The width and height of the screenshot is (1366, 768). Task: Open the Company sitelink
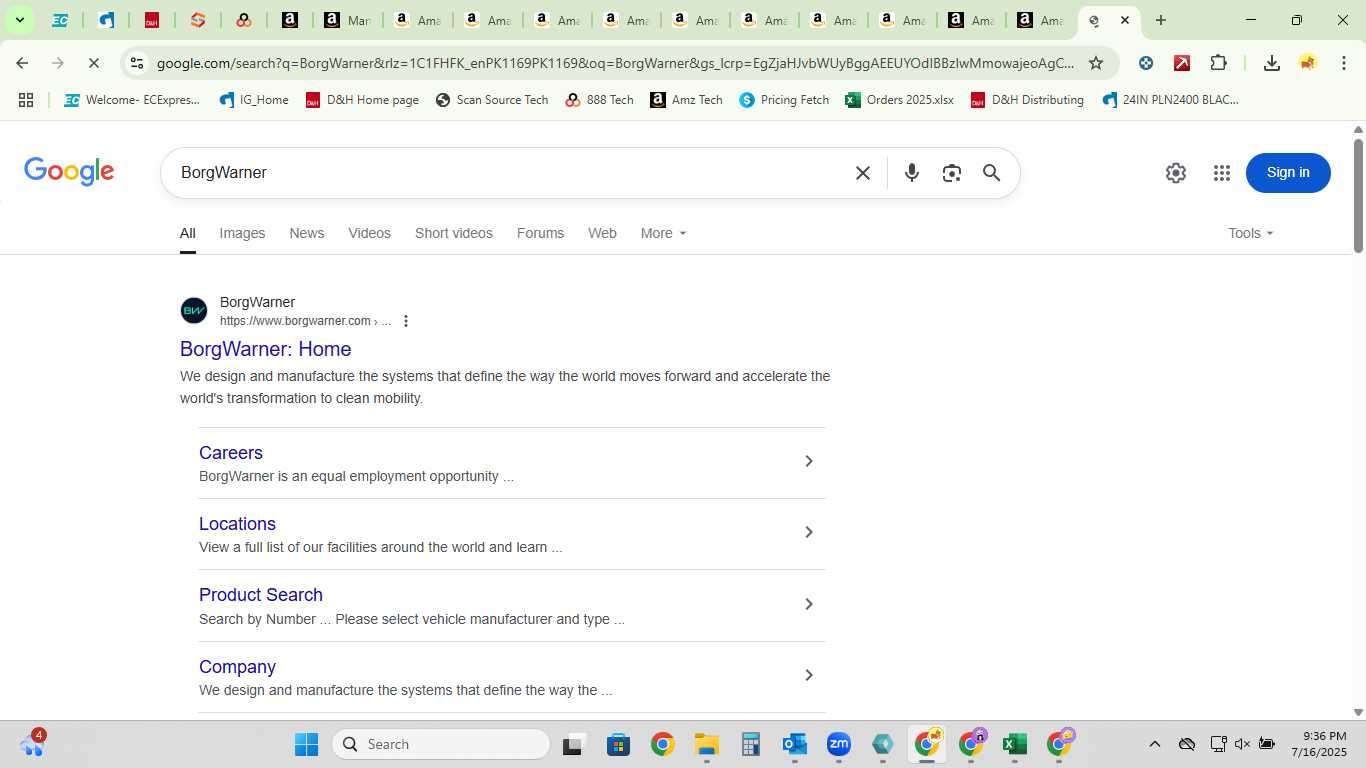(237, 667)
